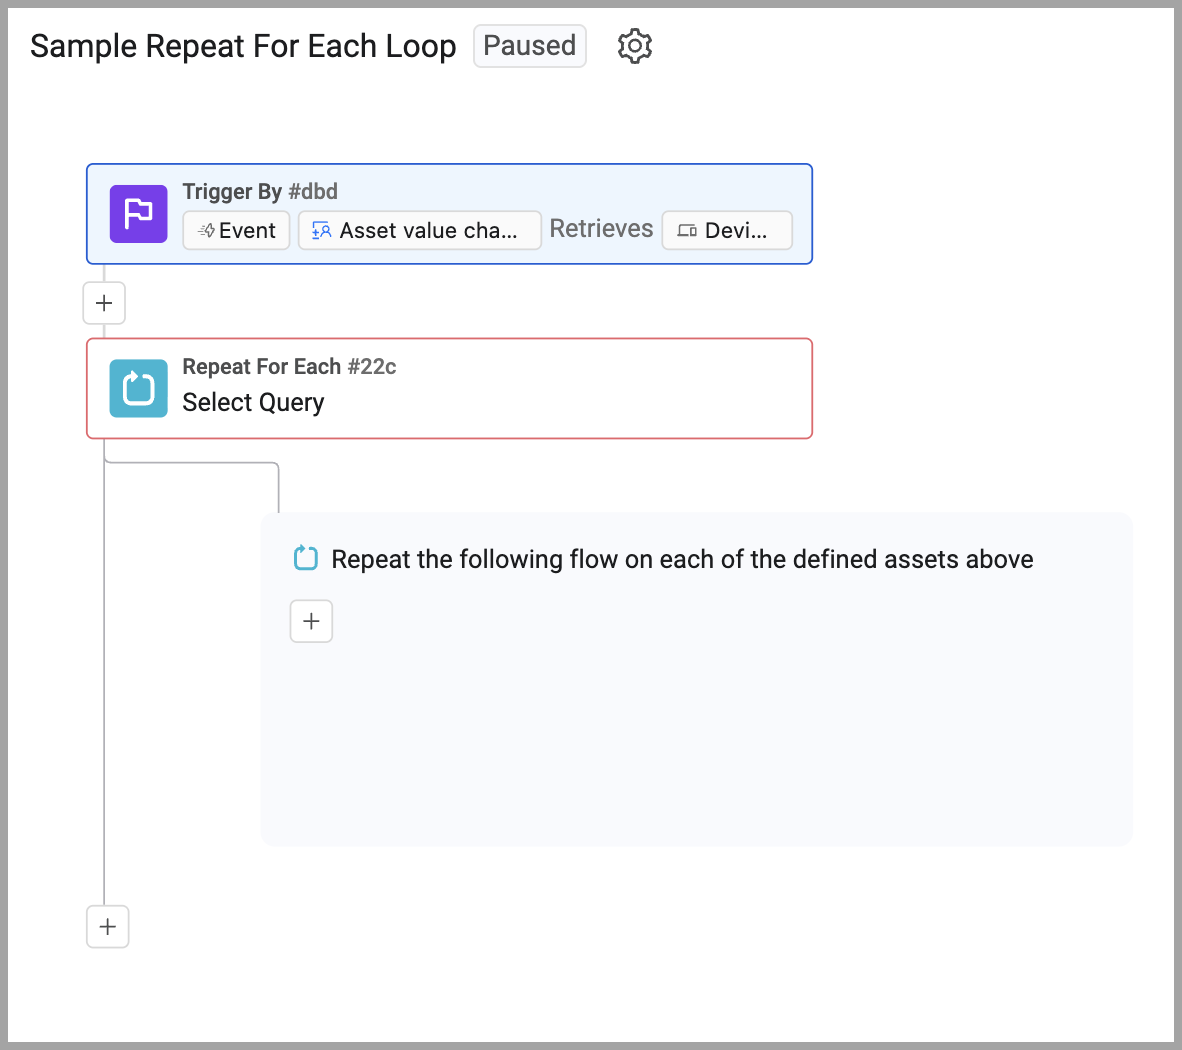Select the Event chip on the trigger
Viewport: 1182px width, 1050px height.
tap(236, 230)
